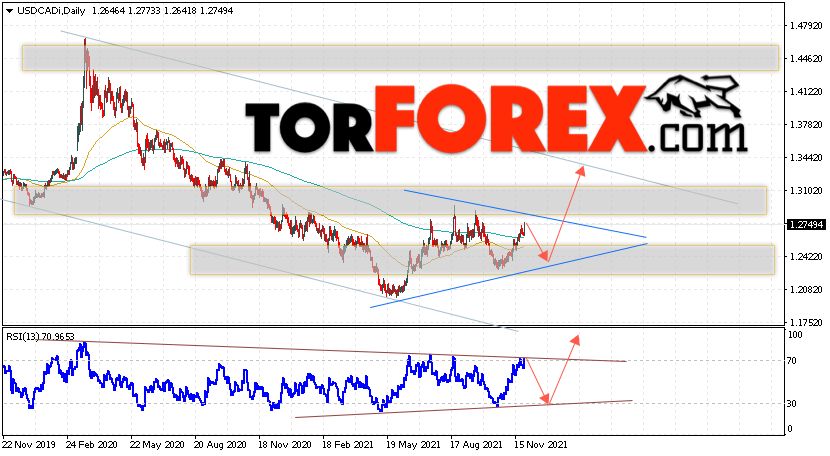Click the red downward forecast arrowhead on the price chart

click(544, 256)
